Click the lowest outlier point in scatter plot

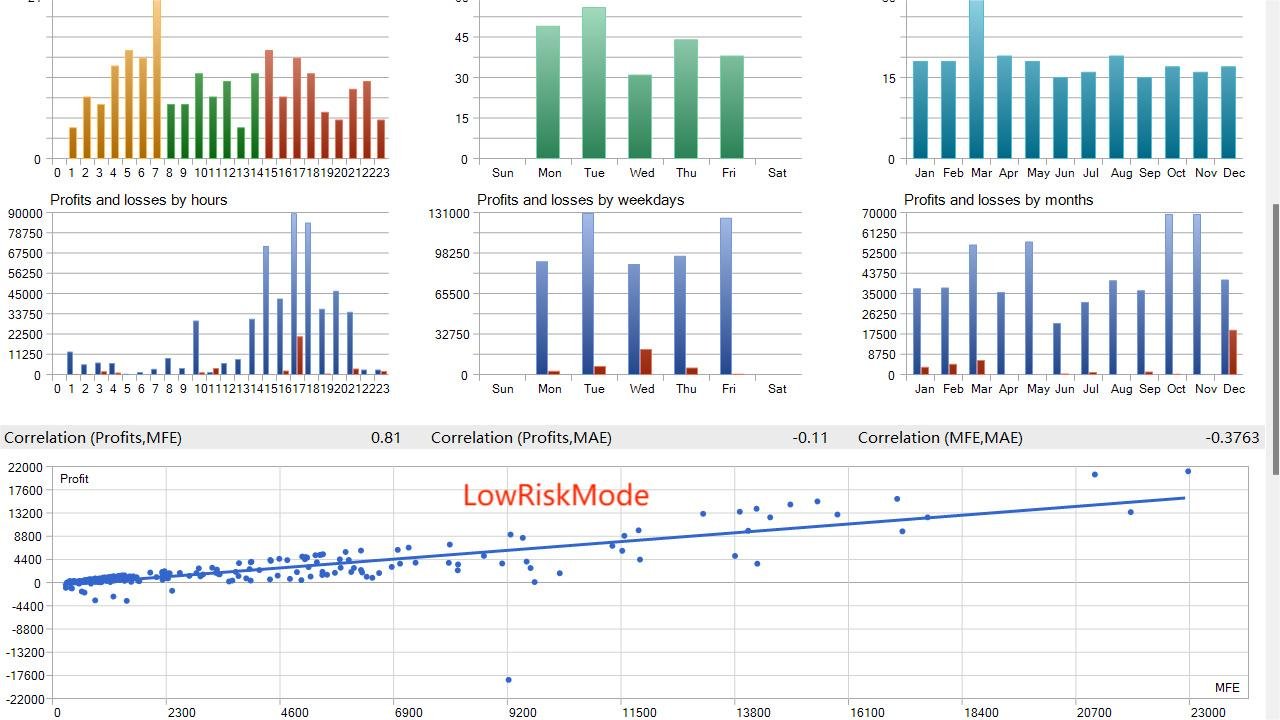[508, 680]
